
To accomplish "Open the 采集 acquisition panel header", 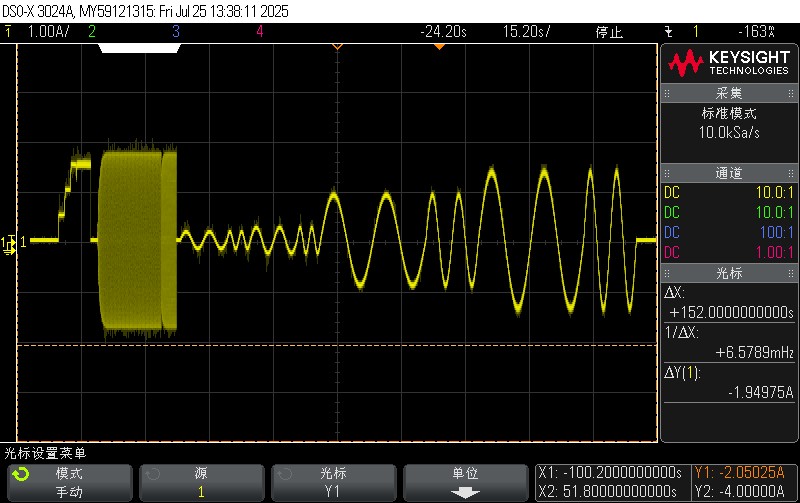I will (729, 93).
